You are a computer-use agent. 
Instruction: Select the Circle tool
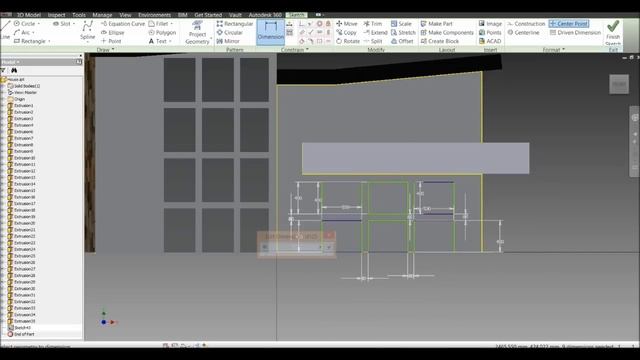(x=24, y=24)
